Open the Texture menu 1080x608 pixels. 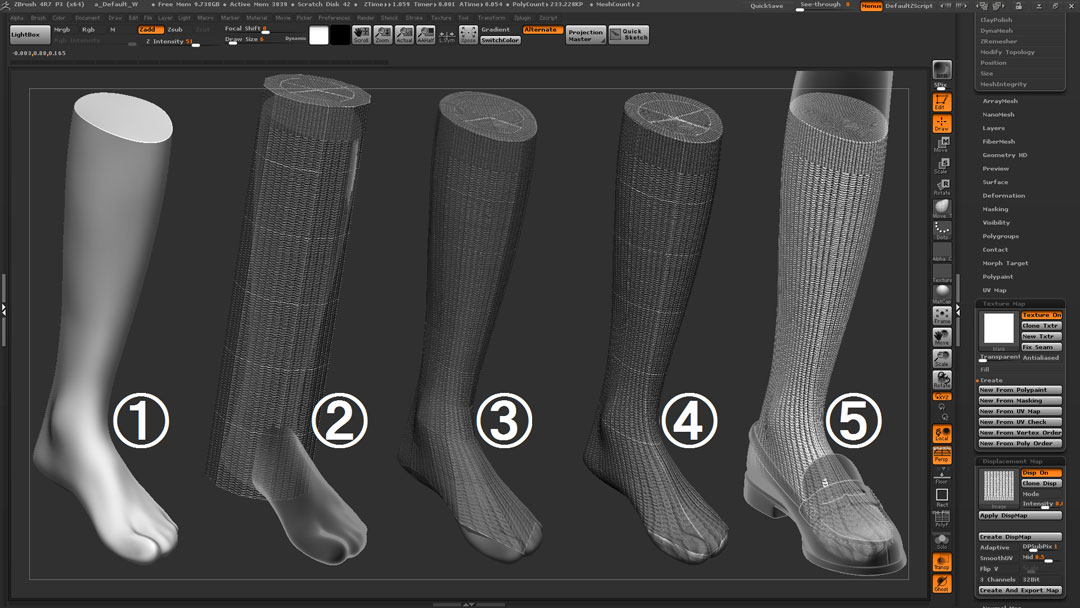(441, 18)
